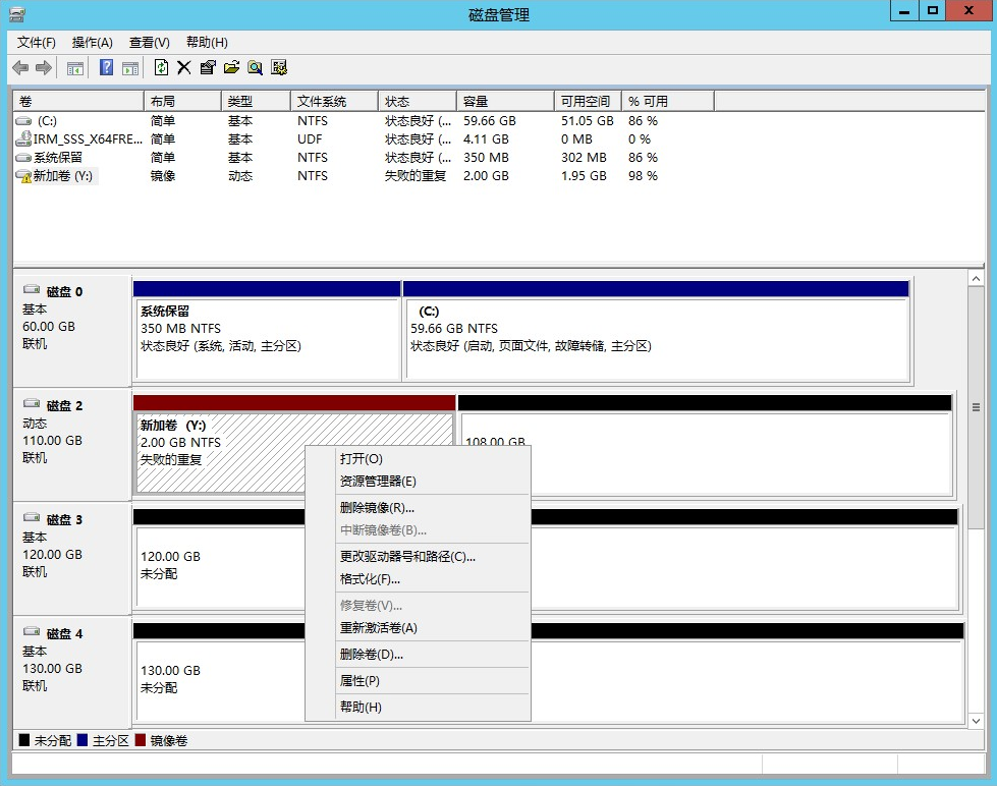Screen dimensions: 997x786
Task: Choose 格式化(F)... from context menu
Action: click(x=418, y=579)
